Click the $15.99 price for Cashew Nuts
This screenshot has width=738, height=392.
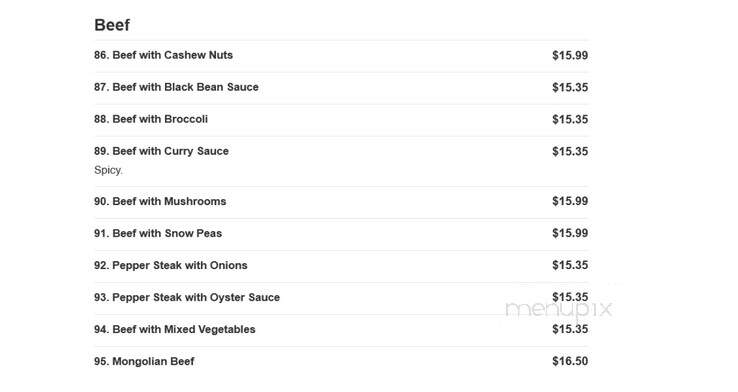point(570,55)
